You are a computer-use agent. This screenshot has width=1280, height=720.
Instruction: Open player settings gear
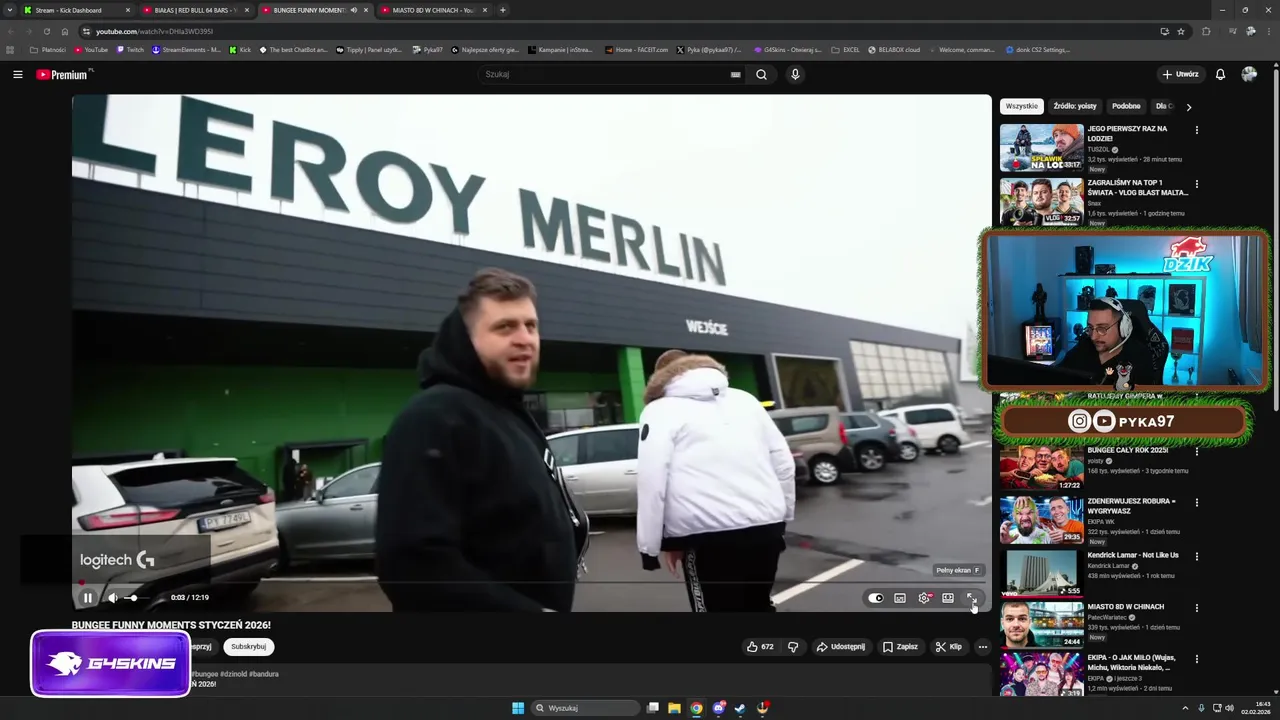click(x=924, y=598)
